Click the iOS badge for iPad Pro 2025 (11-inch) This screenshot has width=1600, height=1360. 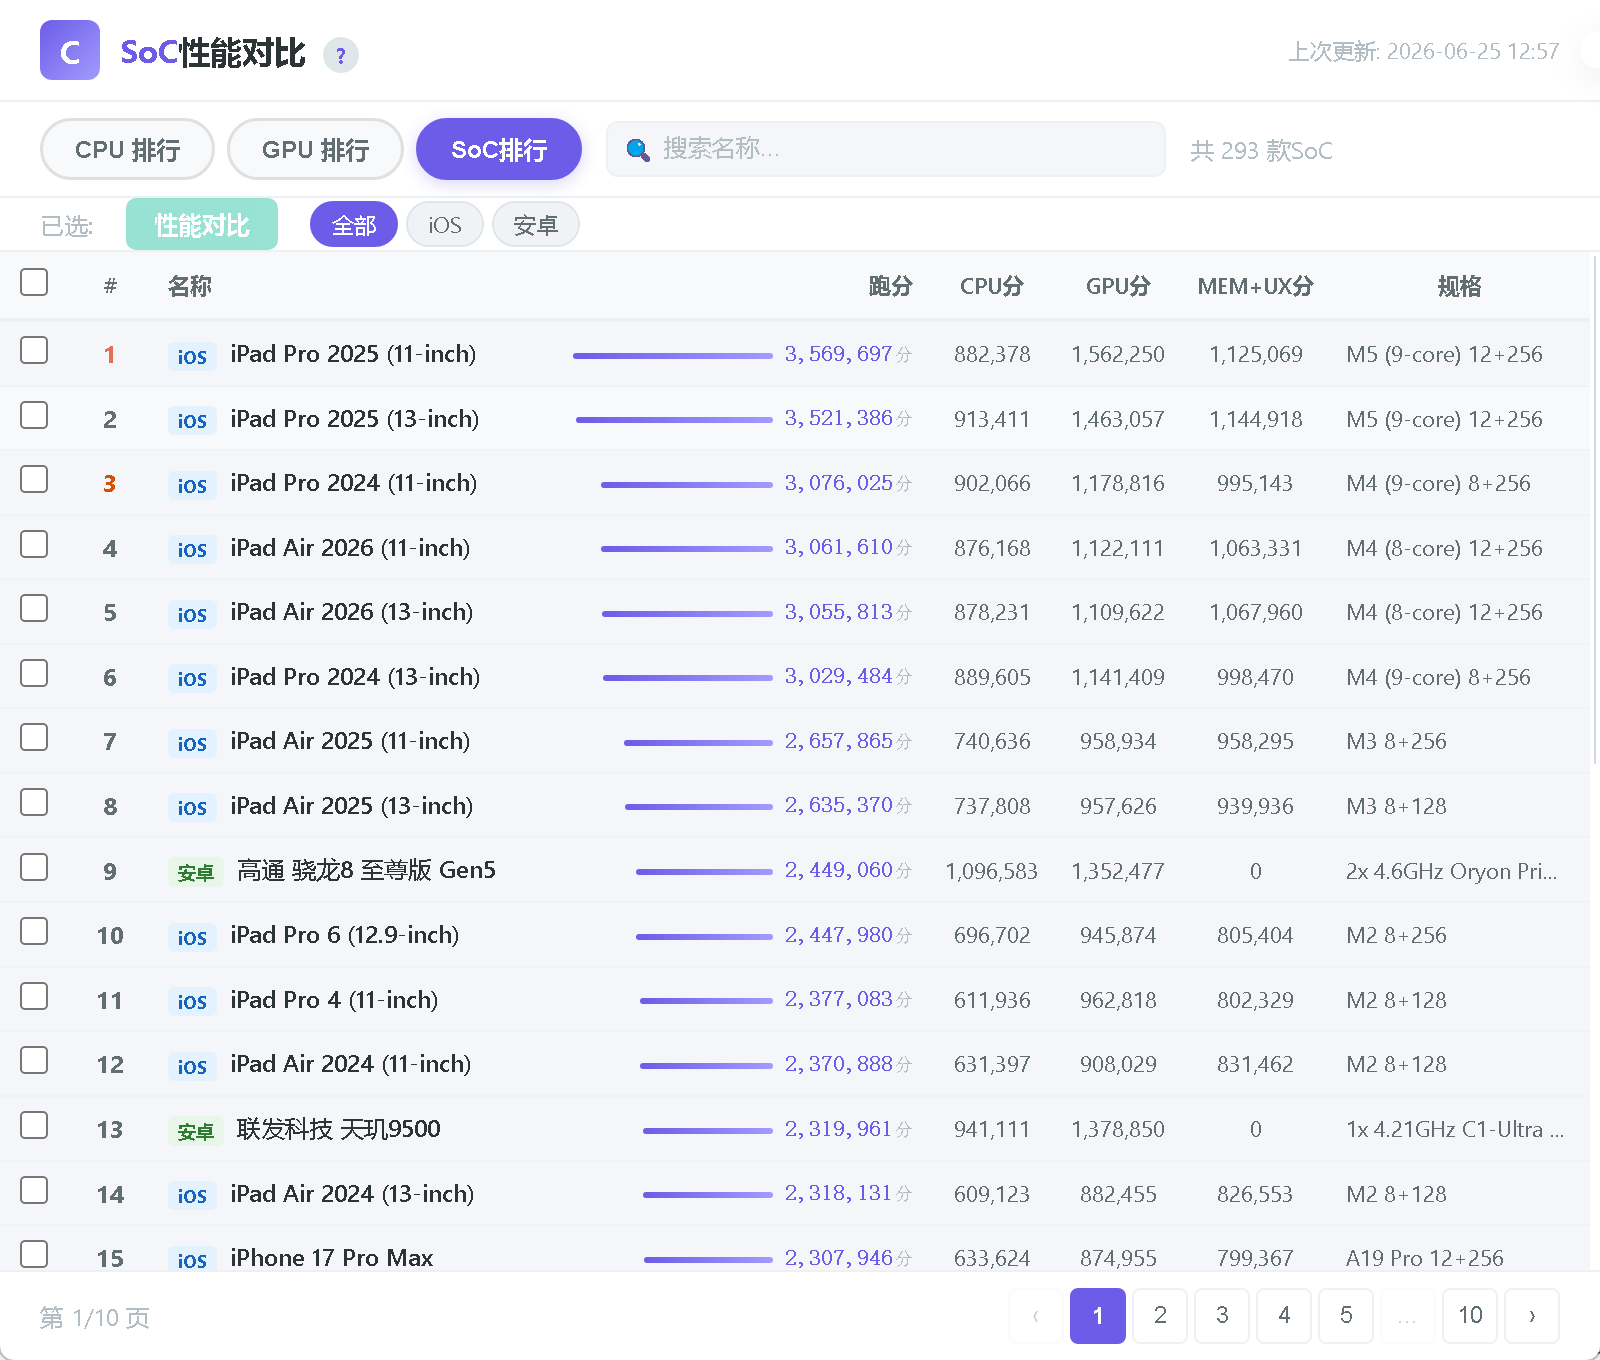coord(192,356)
